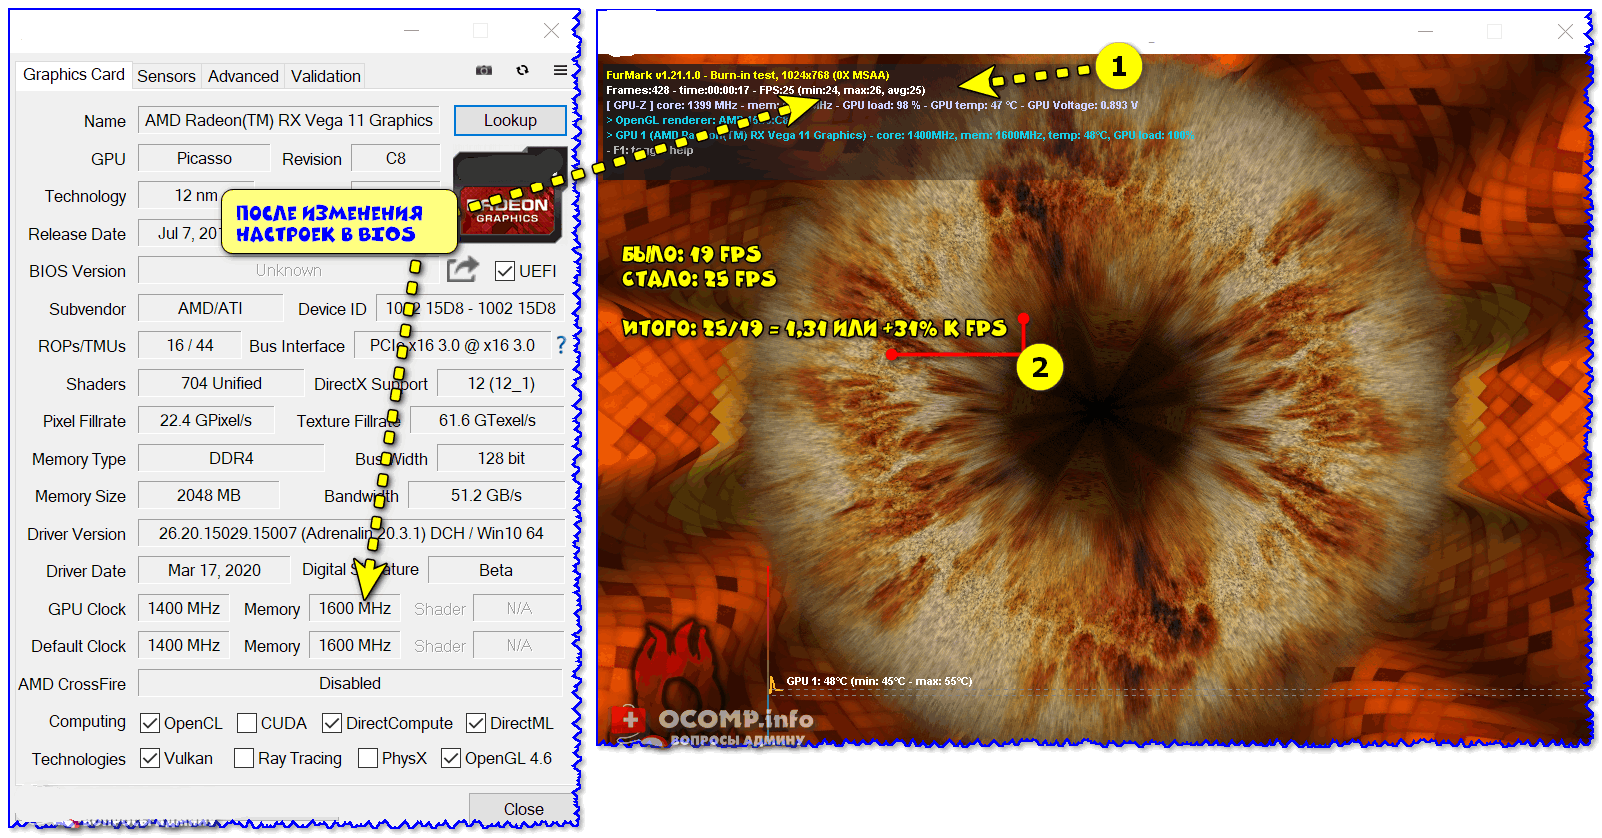Toggle the UEFI checkbox

tap(505, 271)
